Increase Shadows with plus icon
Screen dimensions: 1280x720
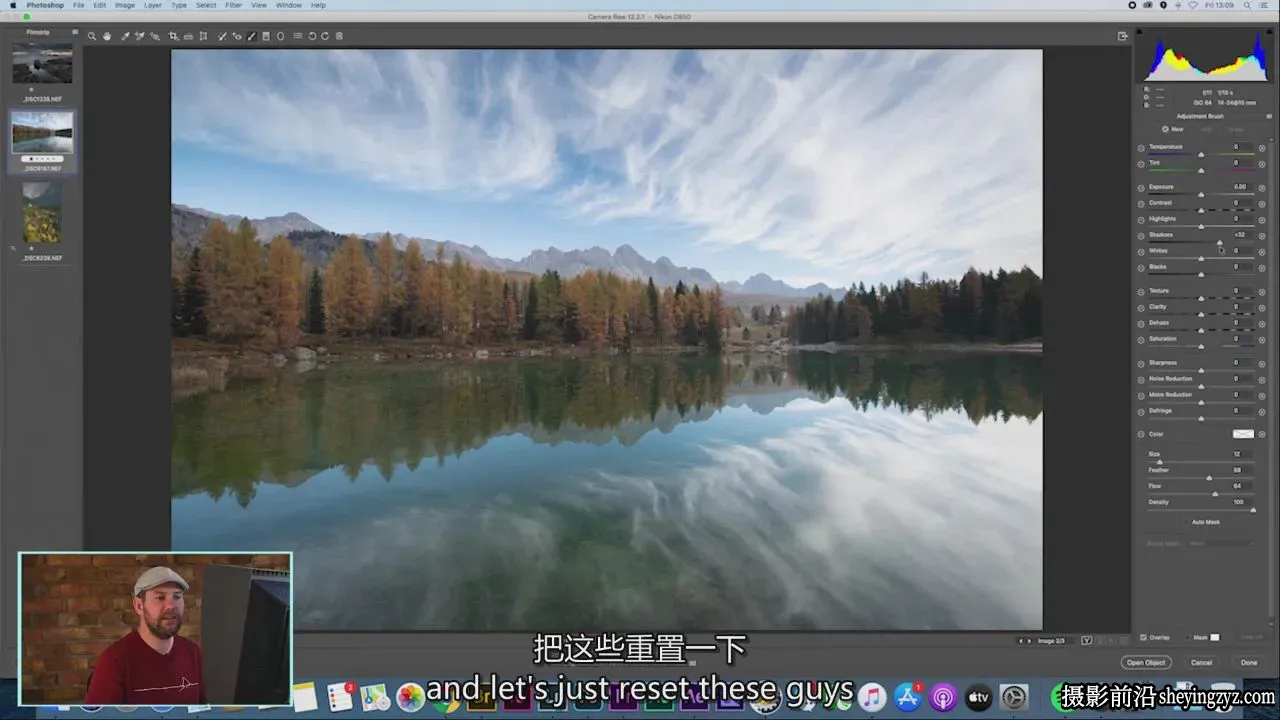(1262, 236)
